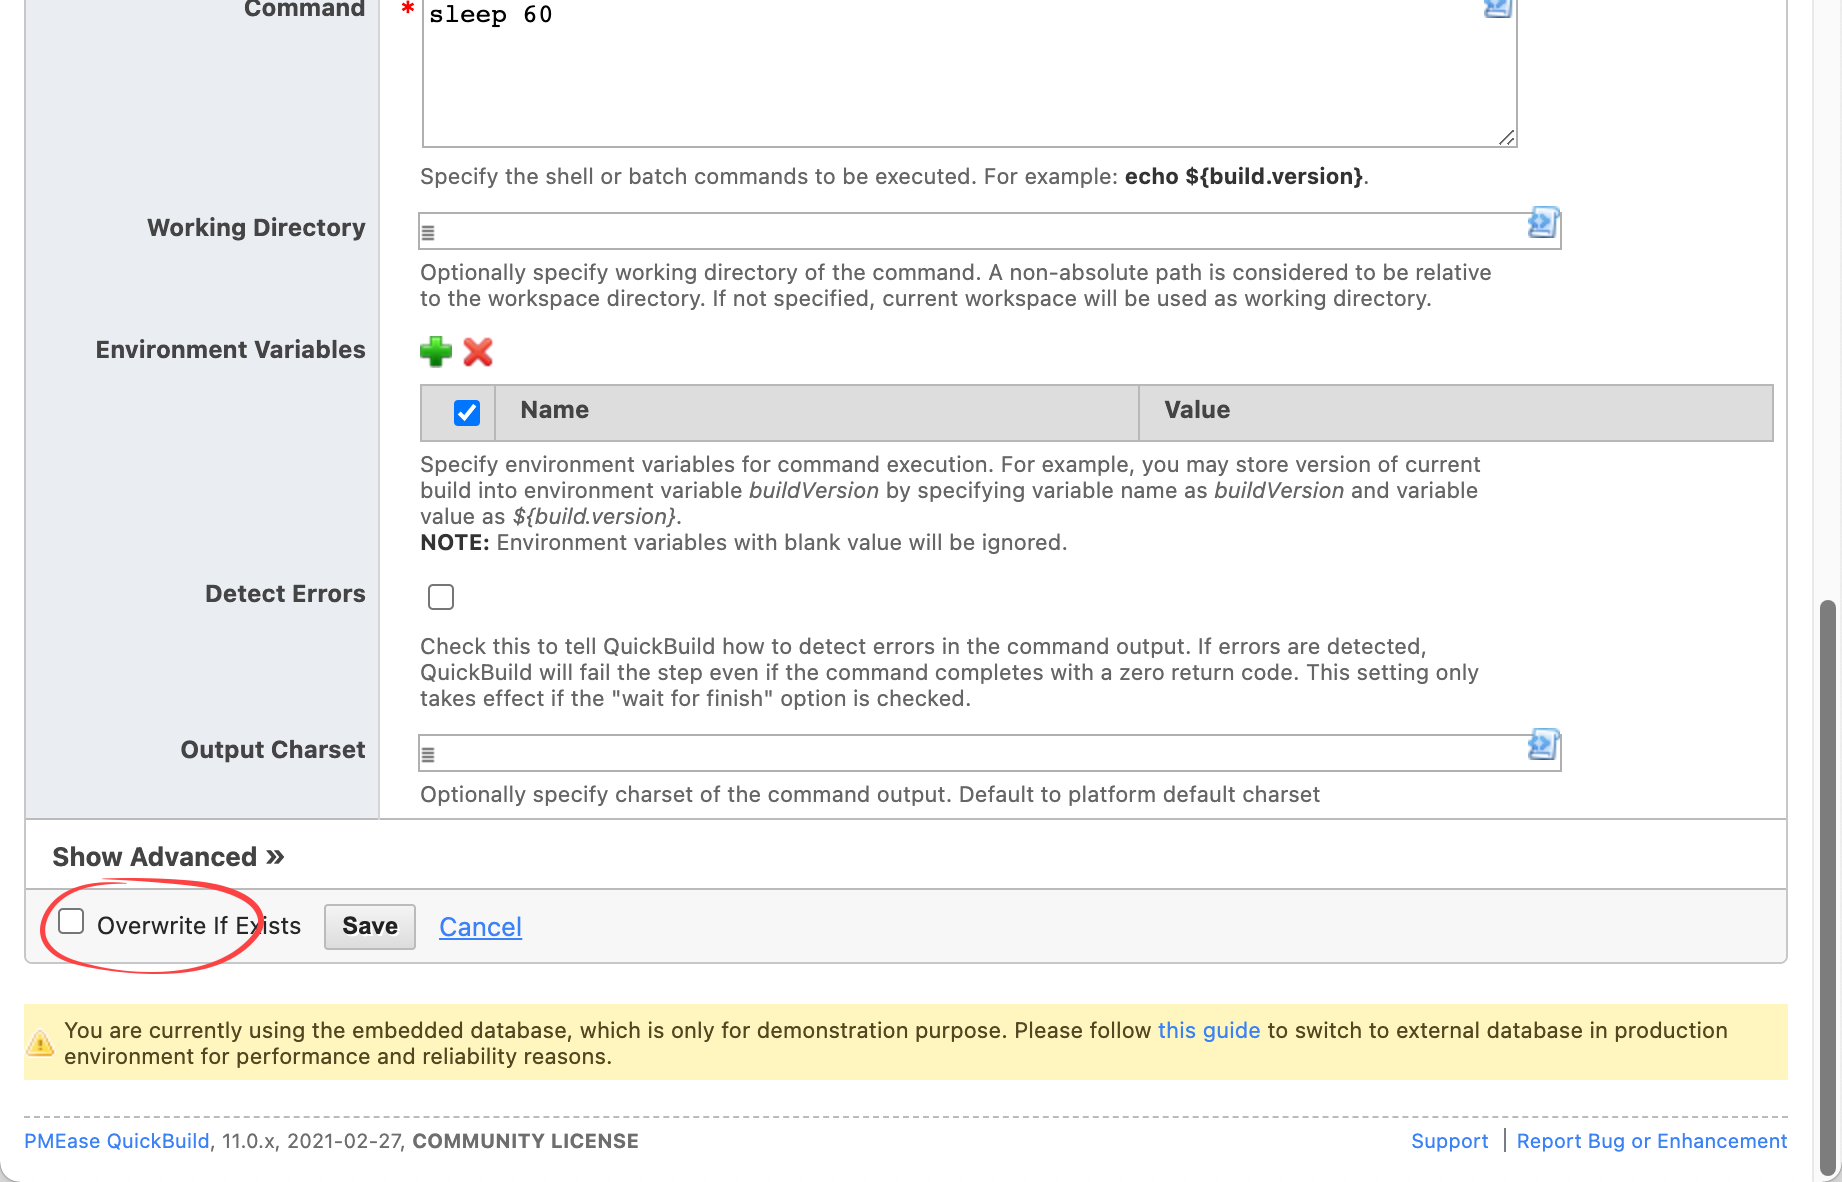The image size is (1842, 1182).
Task: Uncheck the select-all checkbox in Name column
Action: click(x=466, y=412)
